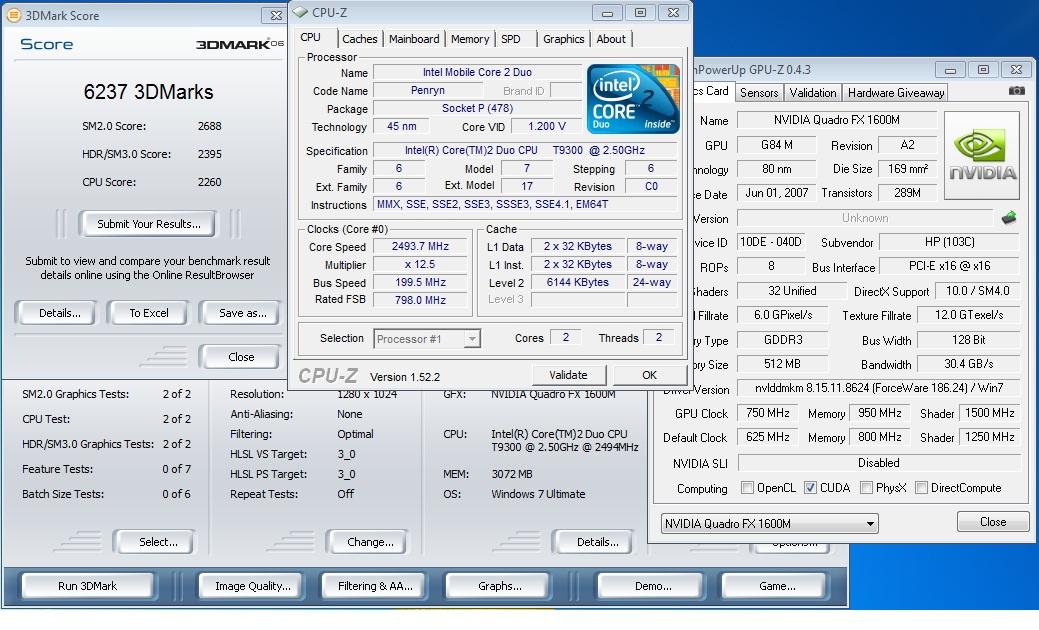Click the 3DMark Score window icon
Screen dimensions: 1039x630
pos(13,15)
